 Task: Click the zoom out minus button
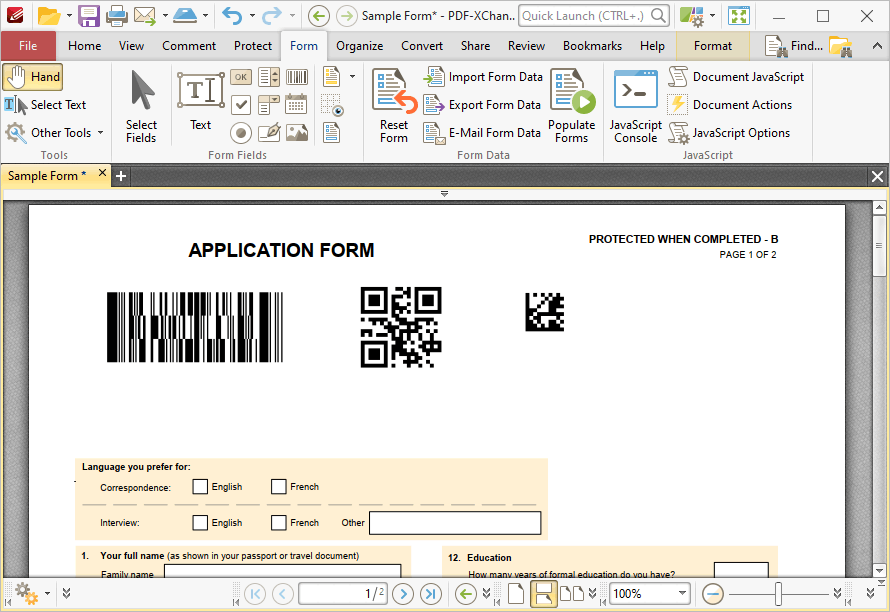pyautogui.click(x=712, y=594)
